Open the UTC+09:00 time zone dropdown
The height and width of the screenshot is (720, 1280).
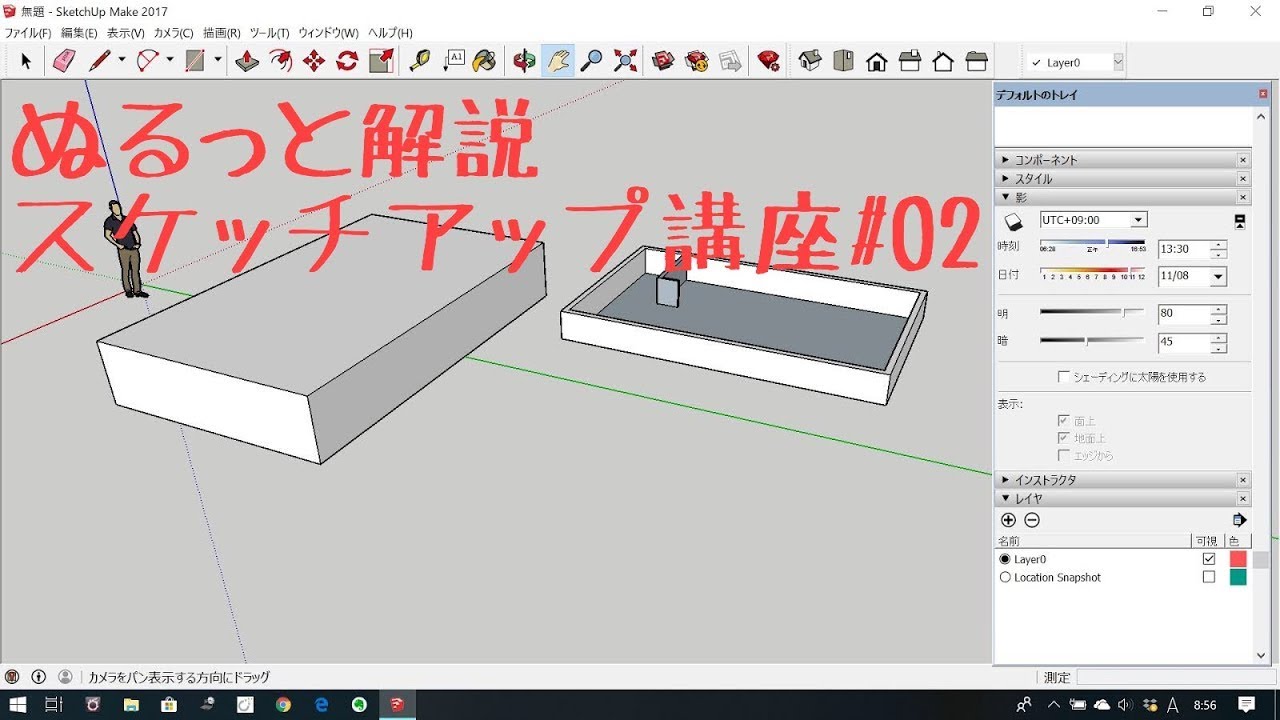point(1138,220)
